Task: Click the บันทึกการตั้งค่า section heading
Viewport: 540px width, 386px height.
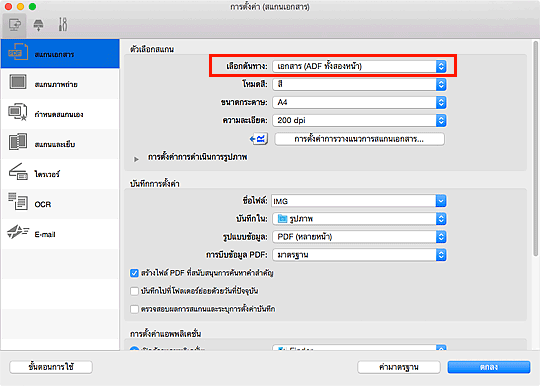Action: [155, 184]
